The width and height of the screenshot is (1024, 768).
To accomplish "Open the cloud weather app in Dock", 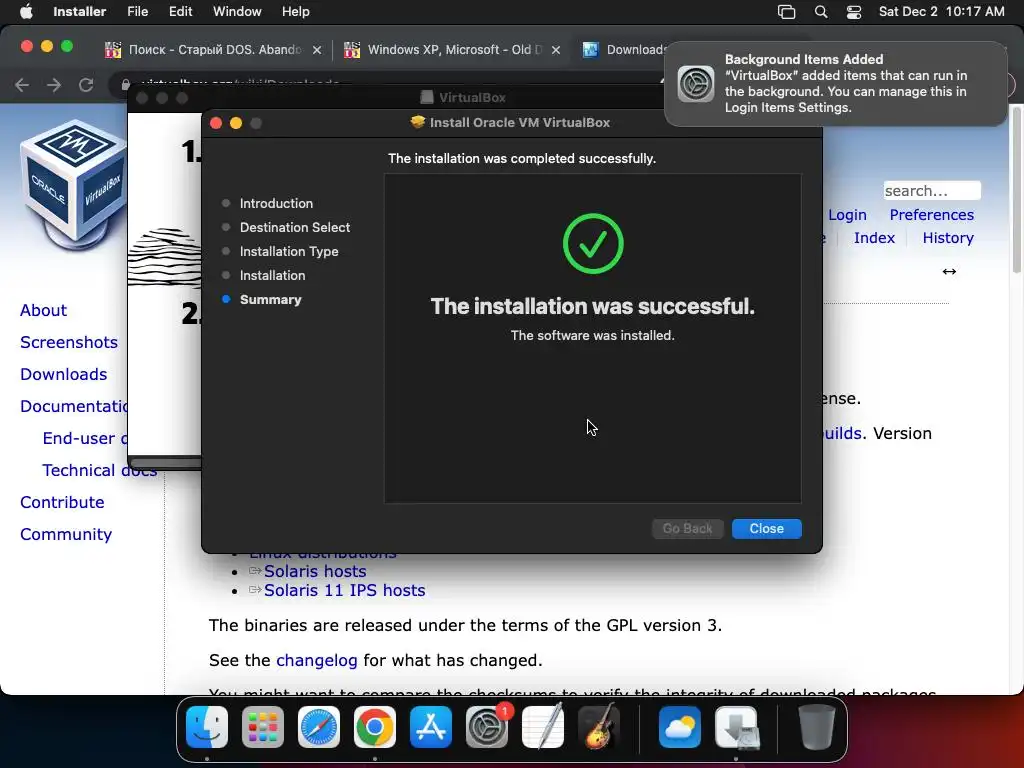I will pyautogui.click(x=679, y=727).
